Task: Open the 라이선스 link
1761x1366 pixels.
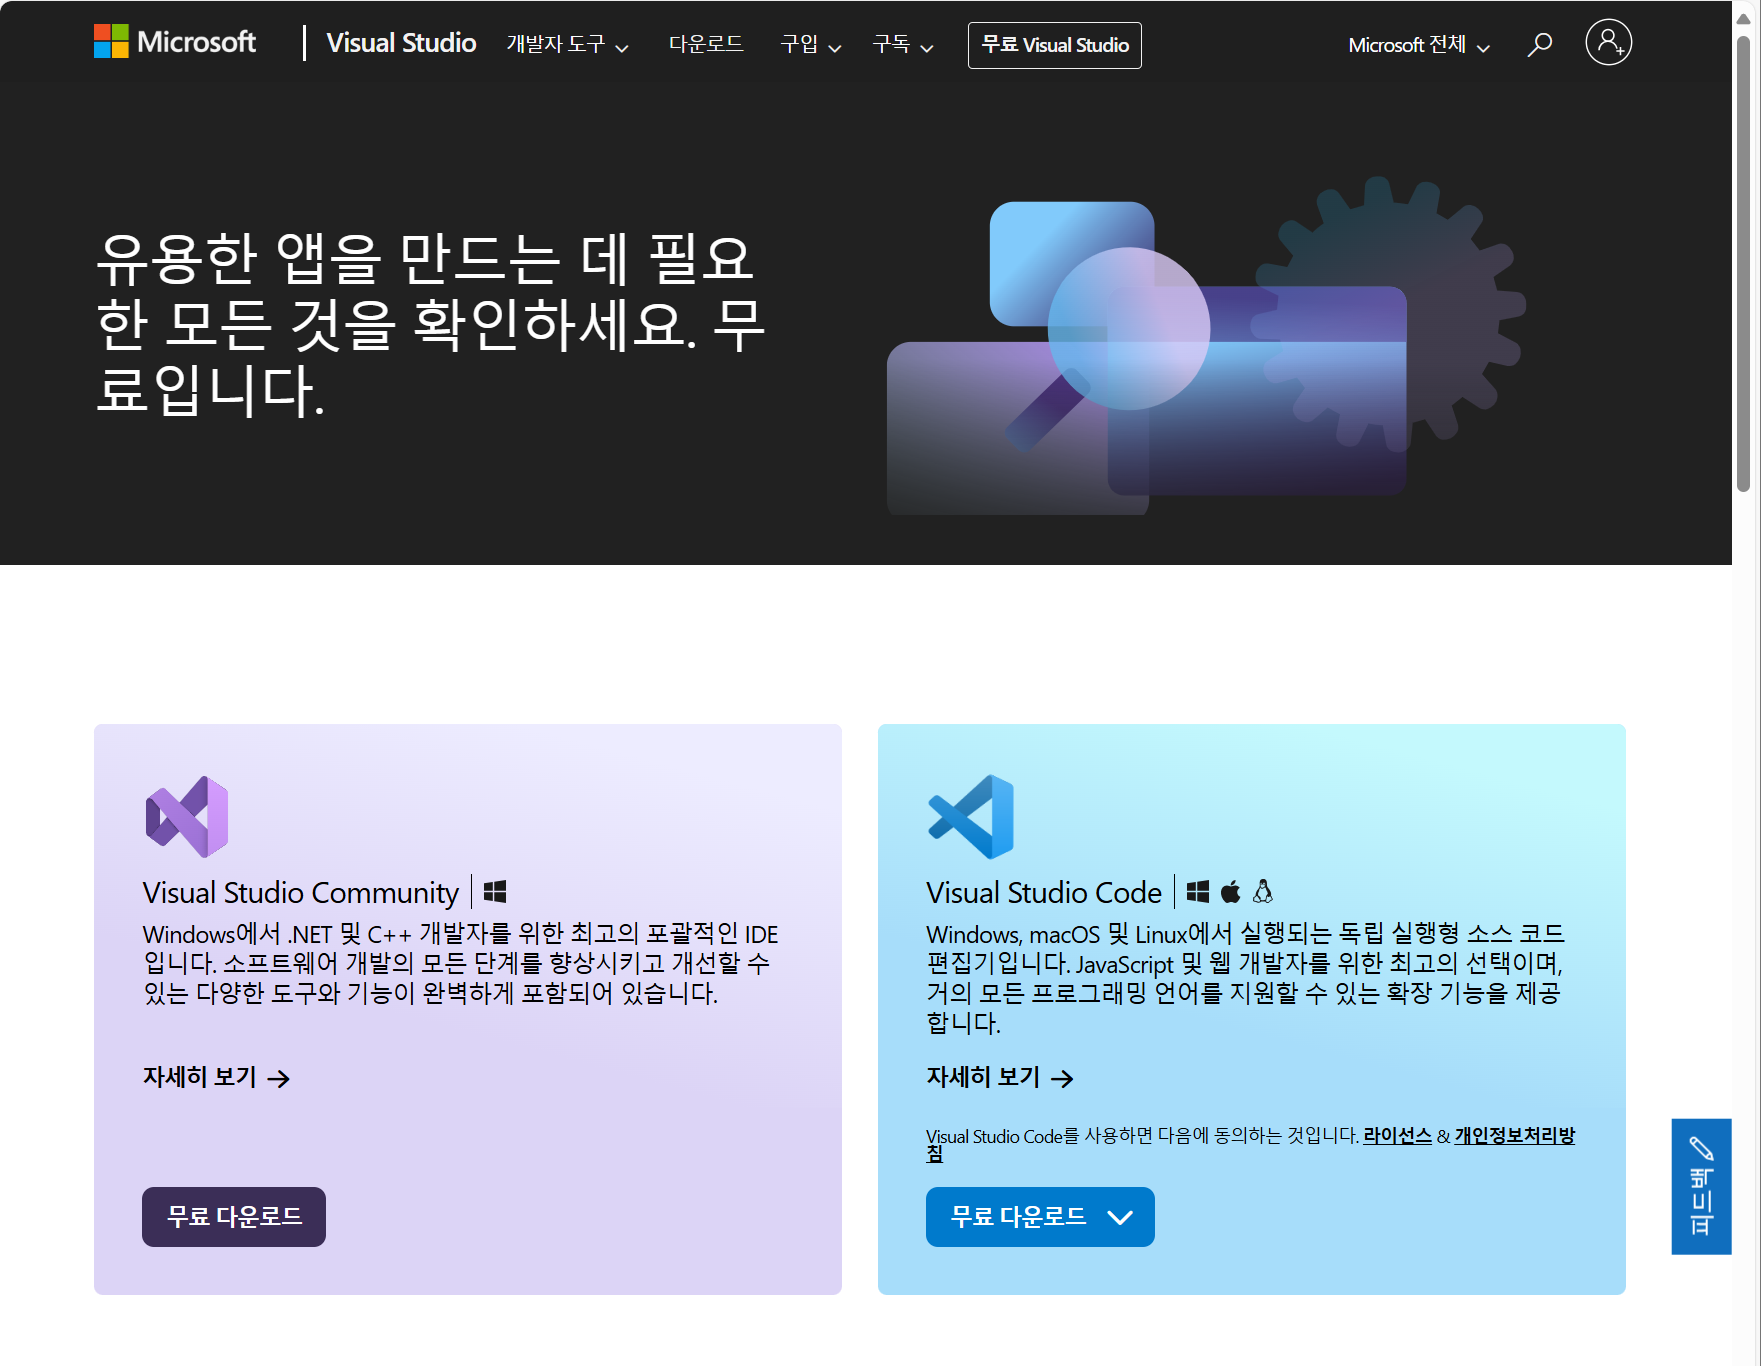Action: tap(1397, 1136)
